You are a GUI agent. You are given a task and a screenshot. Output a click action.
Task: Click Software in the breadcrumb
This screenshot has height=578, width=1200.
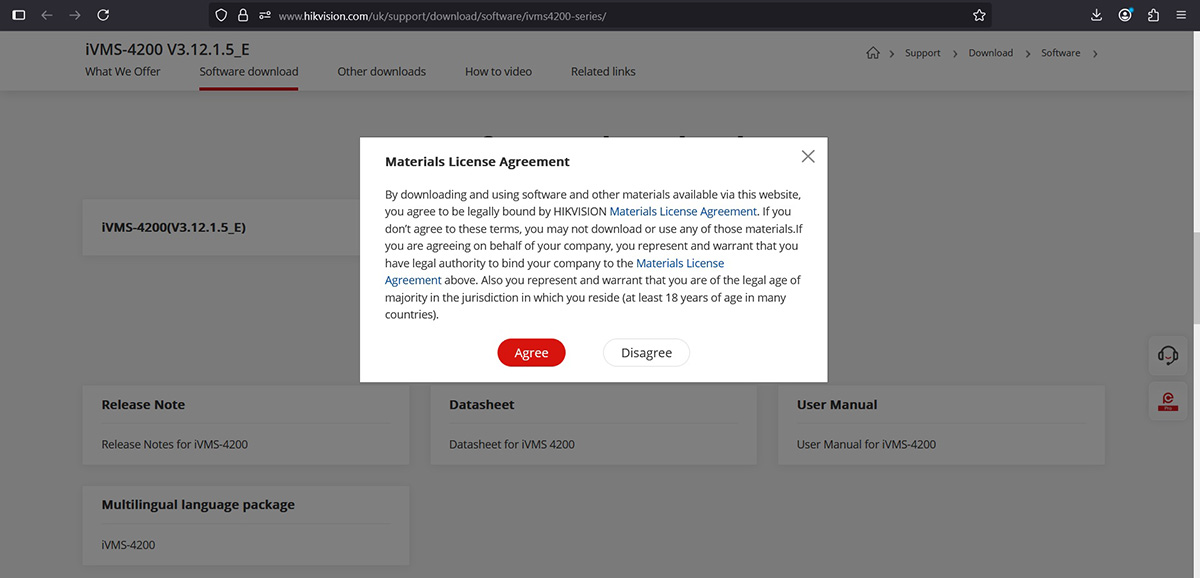coord(1060,53)
